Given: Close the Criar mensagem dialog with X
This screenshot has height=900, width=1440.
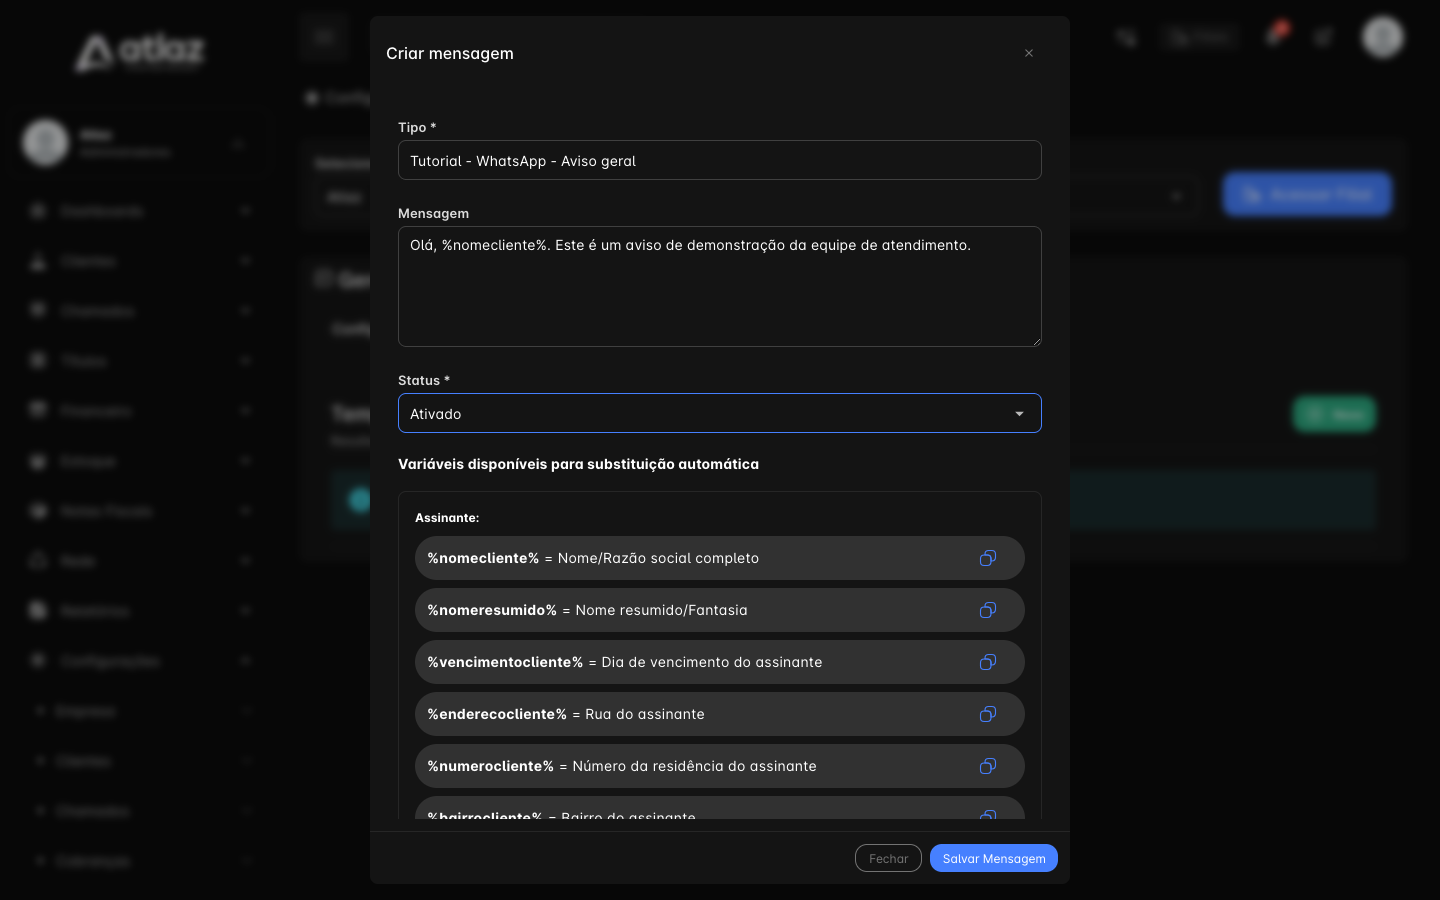Looking at the screenshot, I should pyautogui.click(x=1029, y=53).
